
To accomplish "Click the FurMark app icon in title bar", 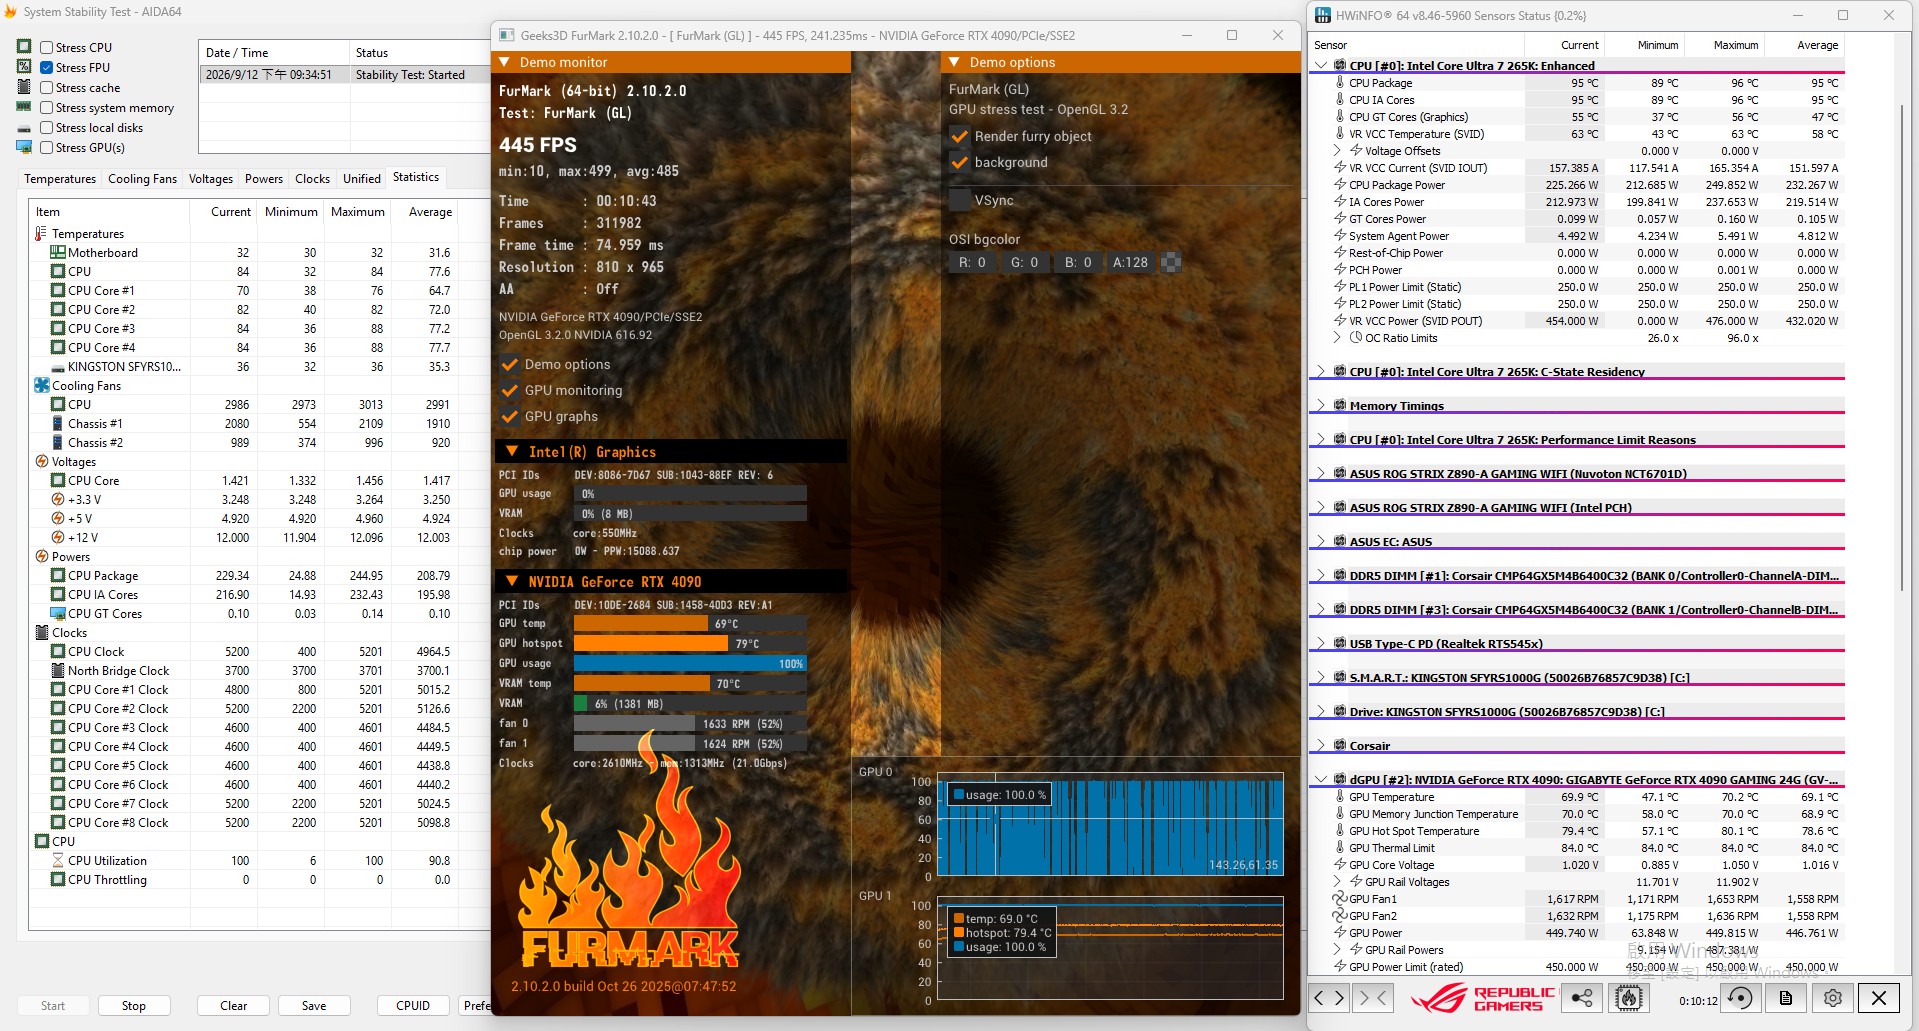I will [x=506, y=35].
